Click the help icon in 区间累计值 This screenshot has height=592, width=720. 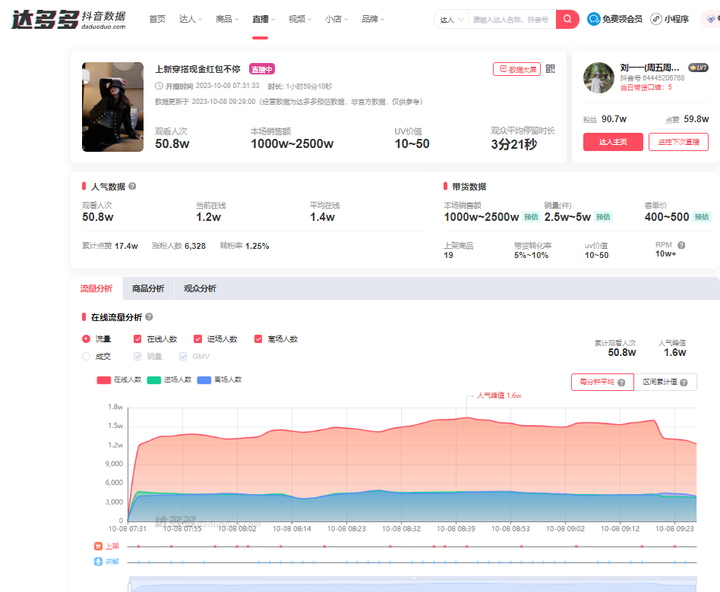click(684, 383)
